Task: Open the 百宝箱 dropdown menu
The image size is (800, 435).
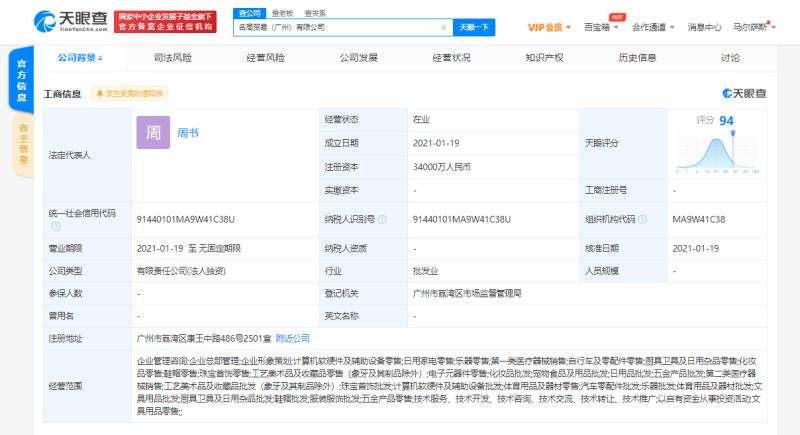Action: [601, 28]
